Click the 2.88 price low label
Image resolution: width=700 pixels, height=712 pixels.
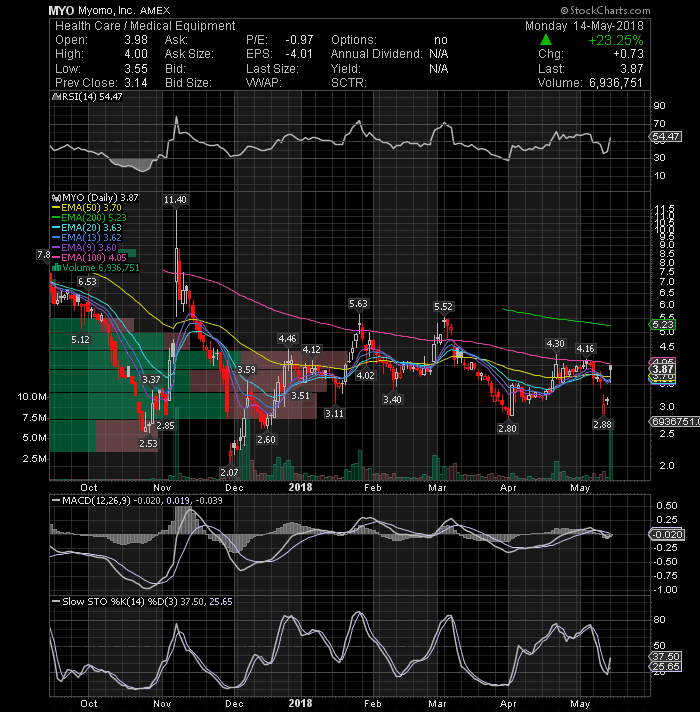point(603,425)
